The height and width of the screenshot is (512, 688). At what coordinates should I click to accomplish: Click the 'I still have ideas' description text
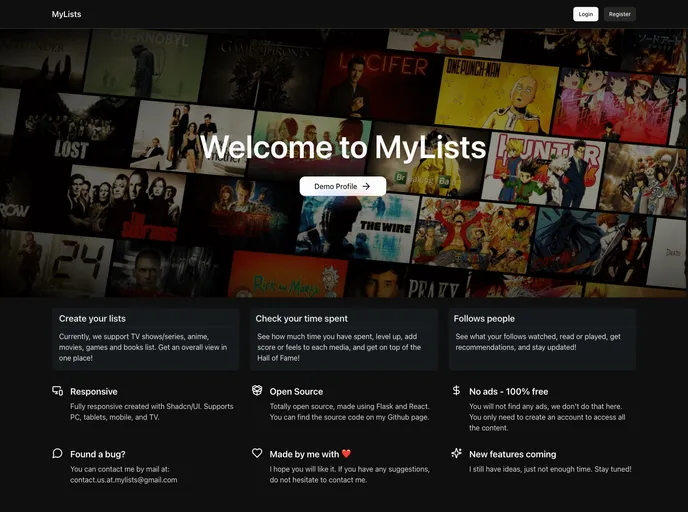coord(550,469)
